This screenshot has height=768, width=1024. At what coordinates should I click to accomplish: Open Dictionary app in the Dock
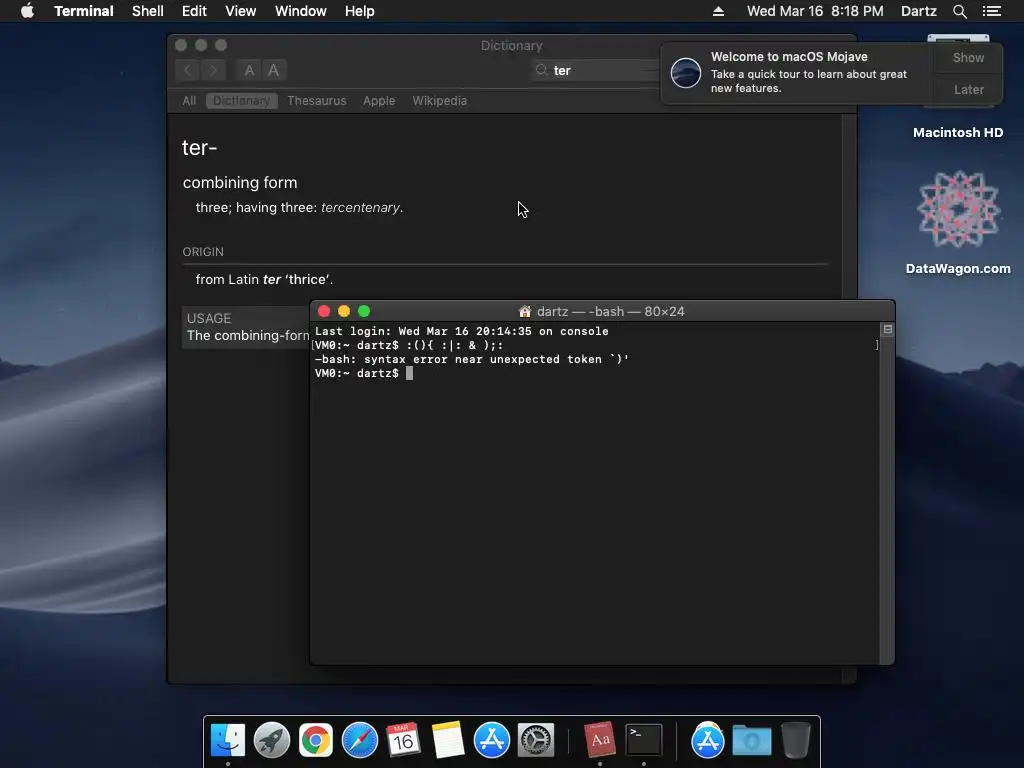coord(600,740)
